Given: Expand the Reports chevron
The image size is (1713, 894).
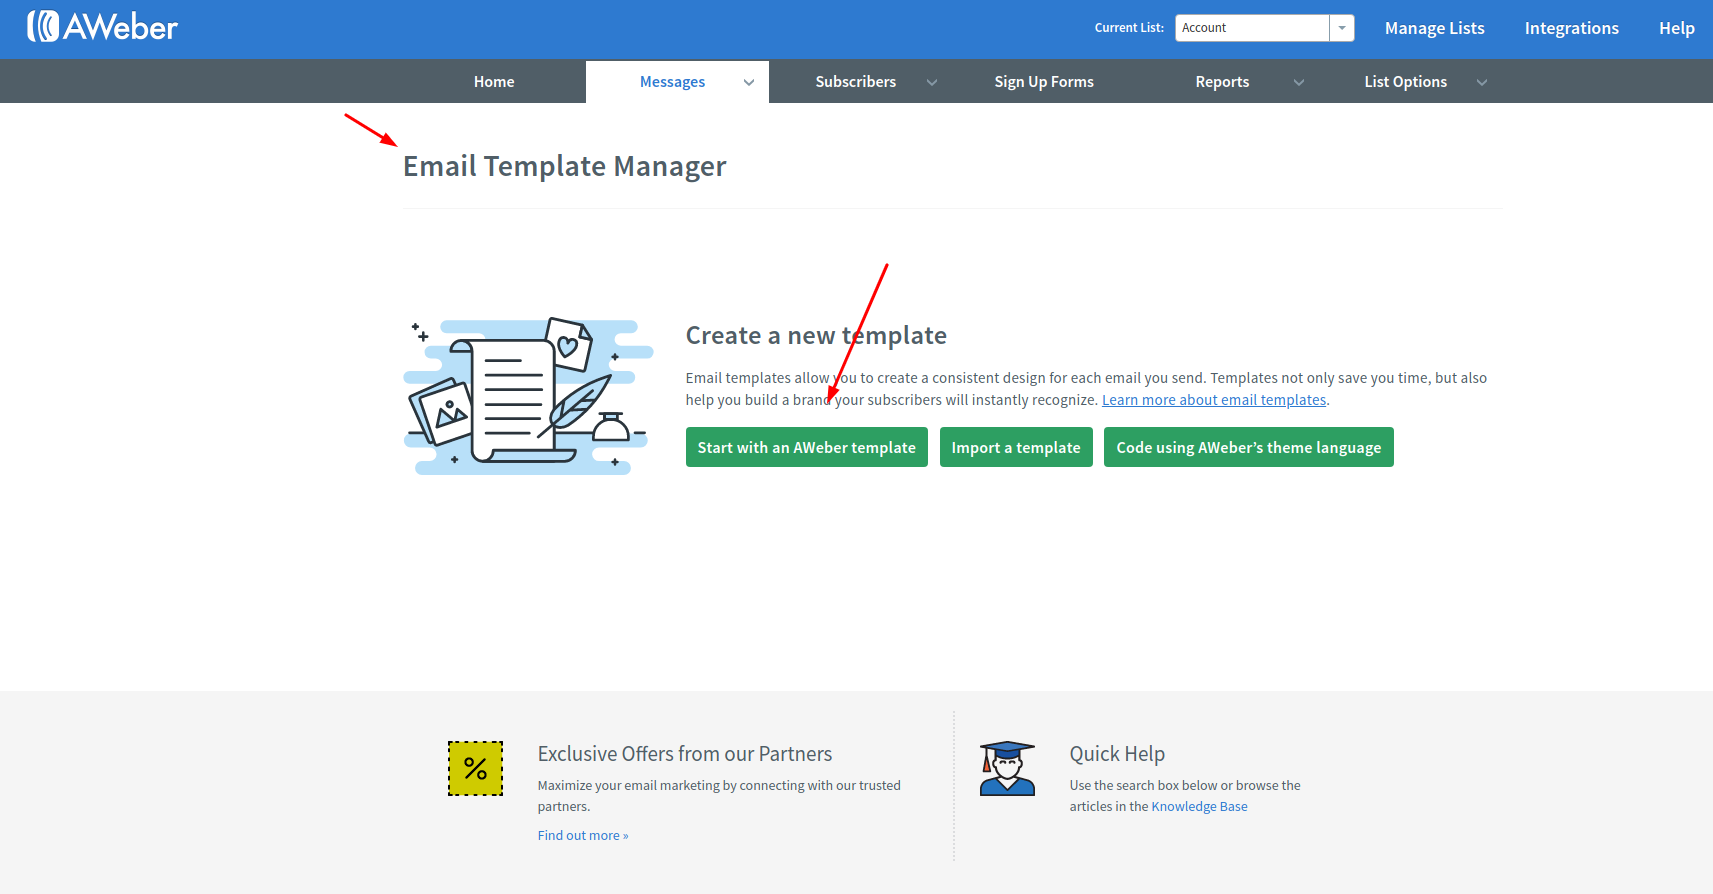Looking at the screenshot, I should (x=1299, y=83).
